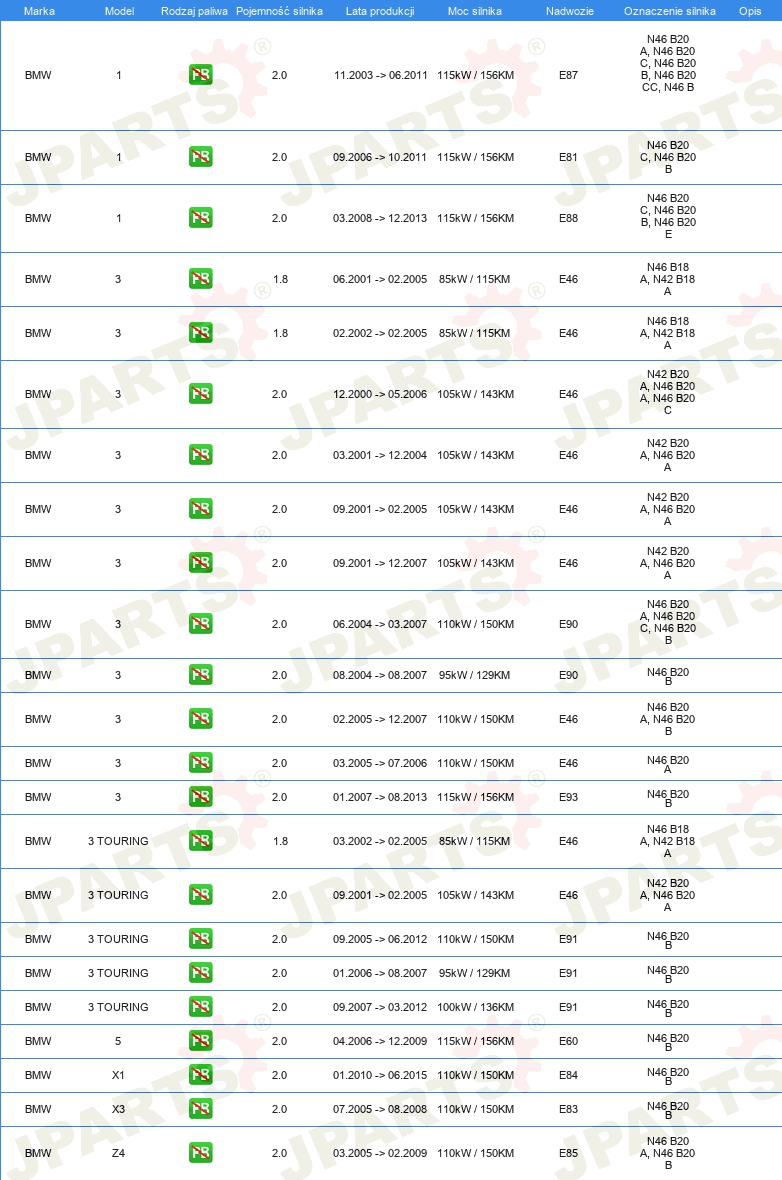Image resolution: width=782 pixels, height=1180 pixels.
Task: Click the Model column header
Action: click(119, 11)
